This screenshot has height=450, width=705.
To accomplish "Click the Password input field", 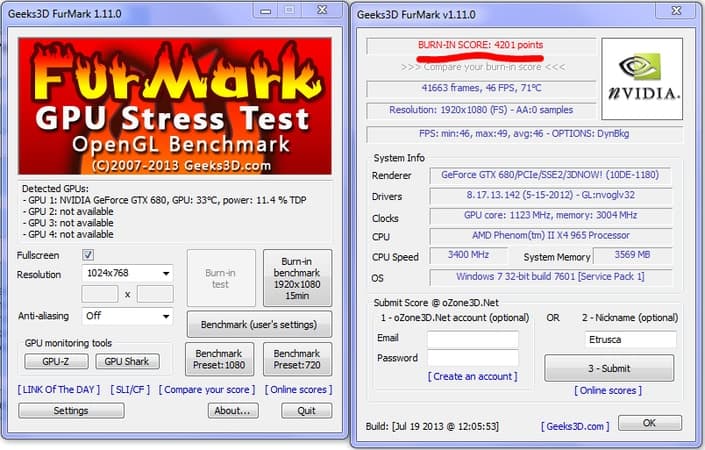I will 473,358.
